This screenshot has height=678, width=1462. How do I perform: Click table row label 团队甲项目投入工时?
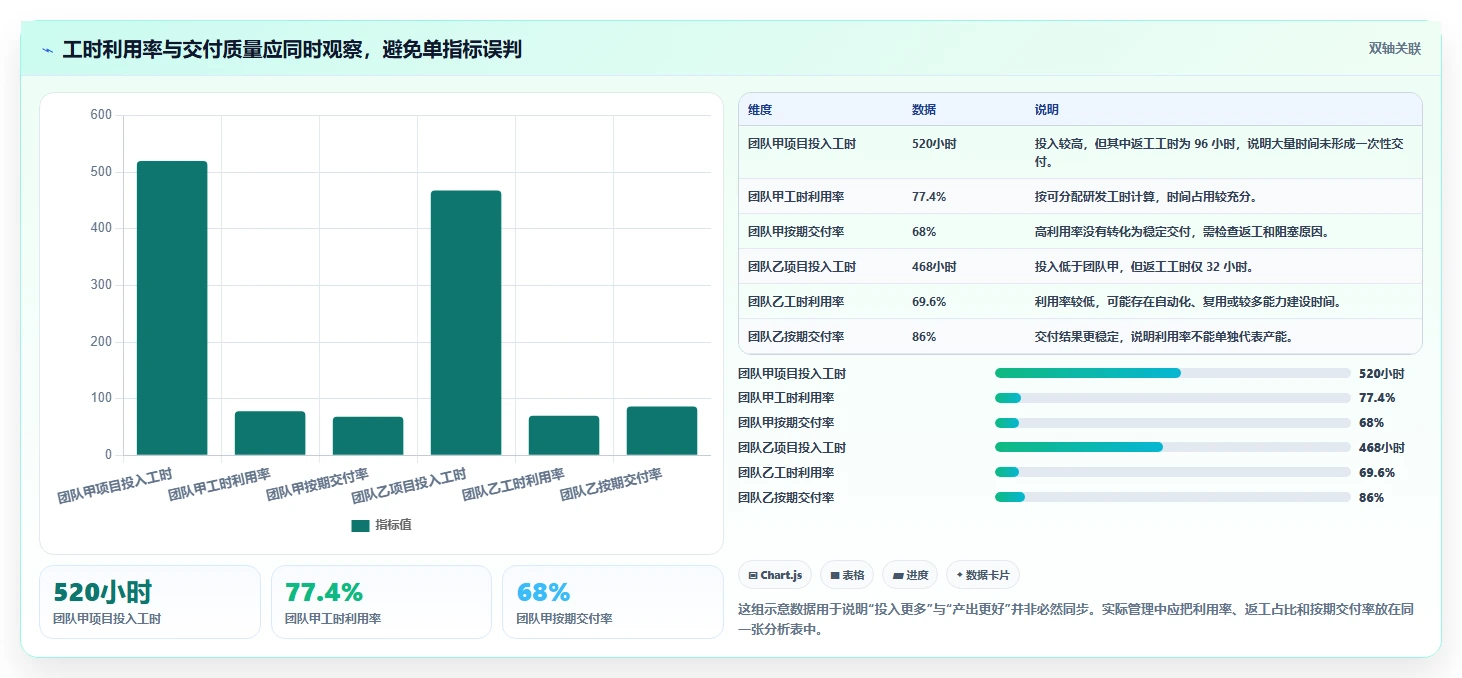click(x=802, y=144)
